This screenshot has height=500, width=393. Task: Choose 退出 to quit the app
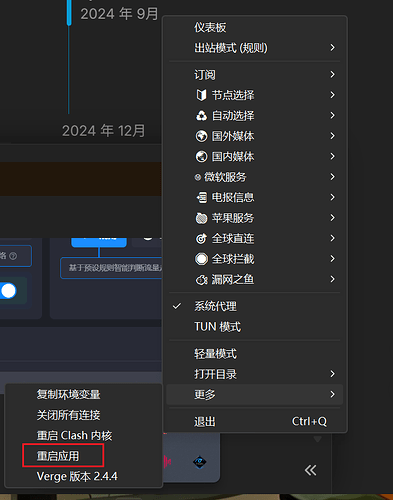255,422
